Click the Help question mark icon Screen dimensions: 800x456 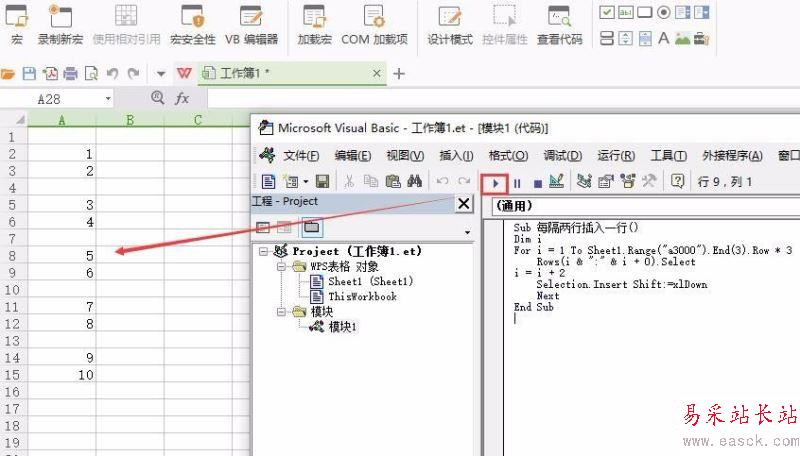click(677, 181)
